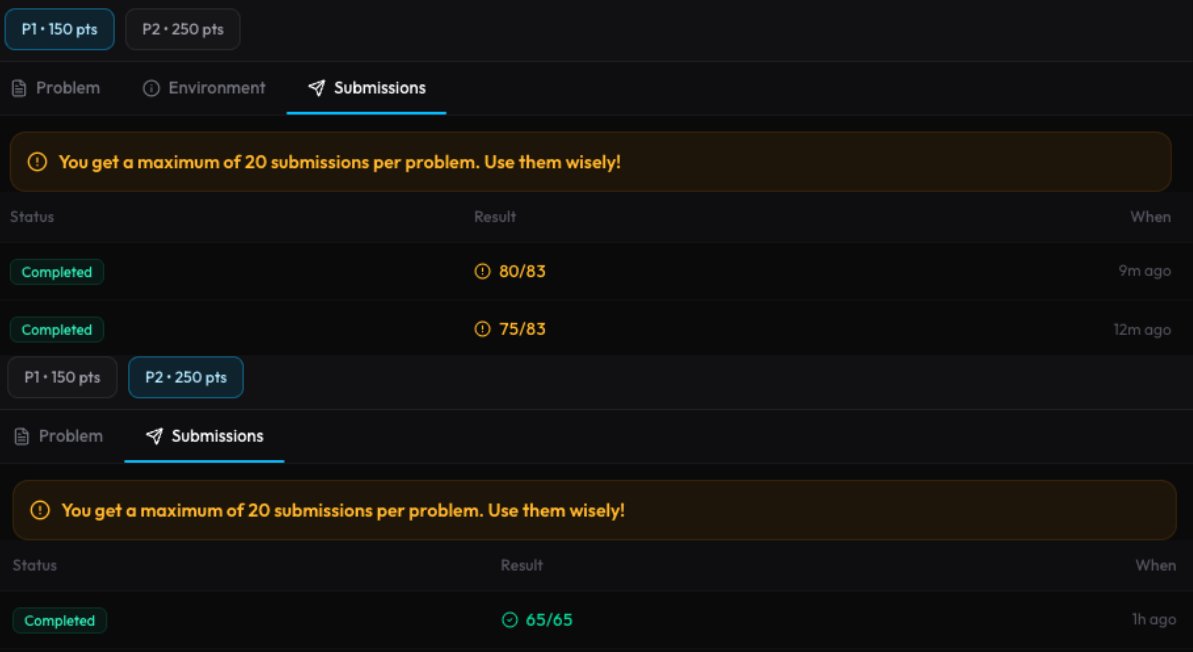
Task: Click Completed badge in the 80/83 row
Action: 57,272
